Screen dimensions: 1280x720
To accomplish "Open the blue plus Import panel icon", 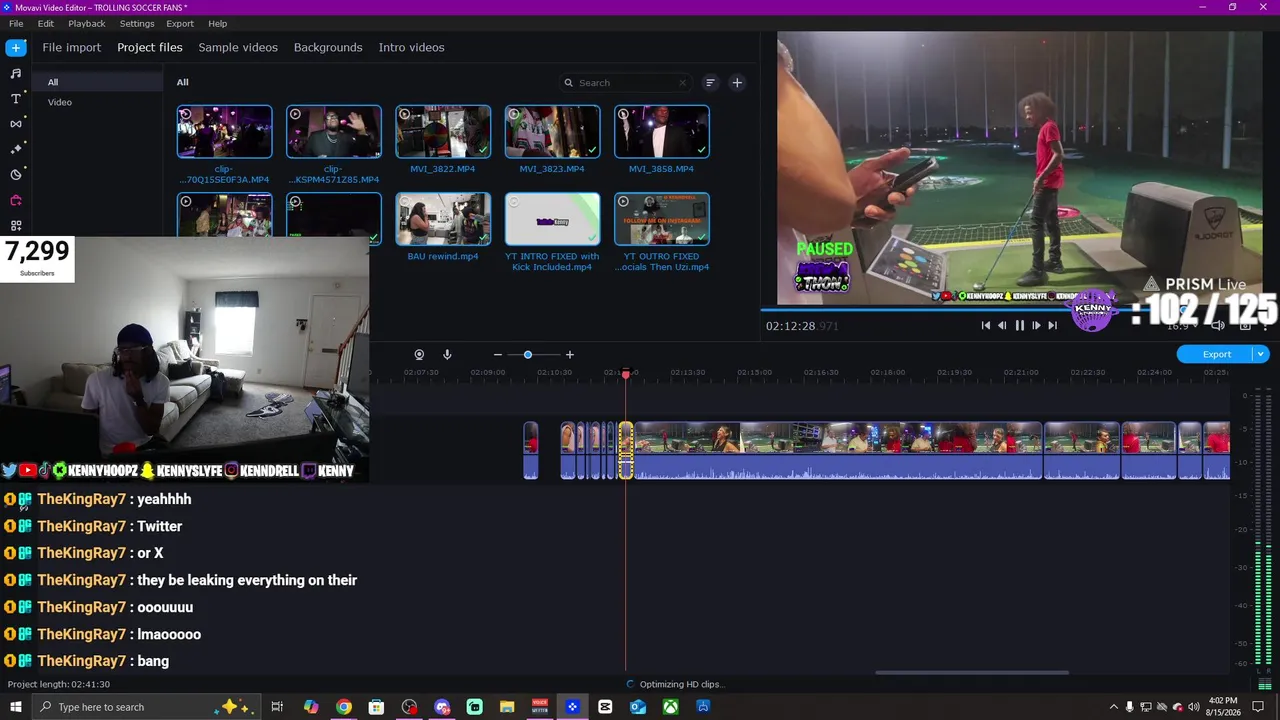I will (16, 48).
